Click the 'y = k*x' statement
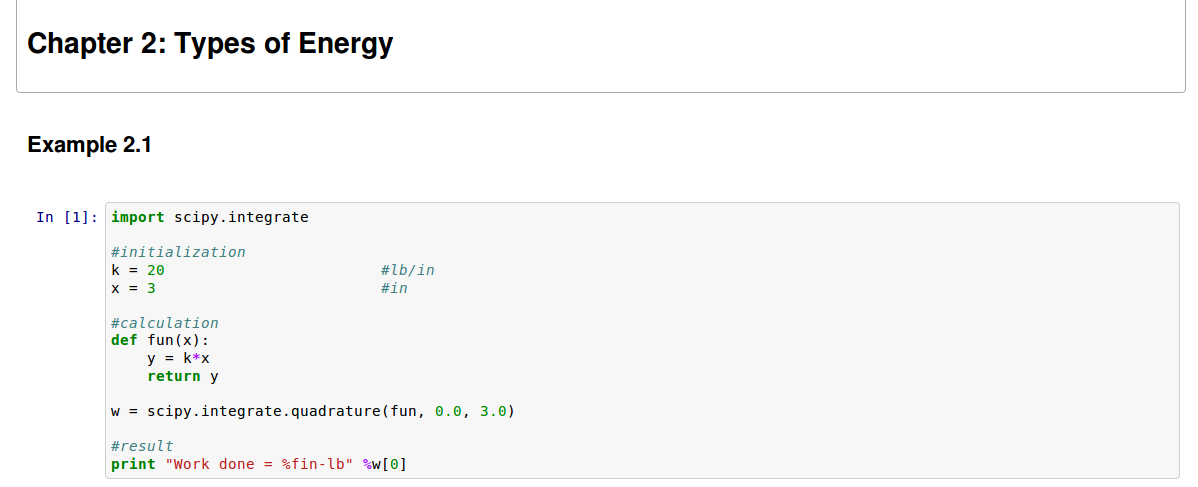Image resolution: width=1198 pixels, height=487 pixels. 178,359
